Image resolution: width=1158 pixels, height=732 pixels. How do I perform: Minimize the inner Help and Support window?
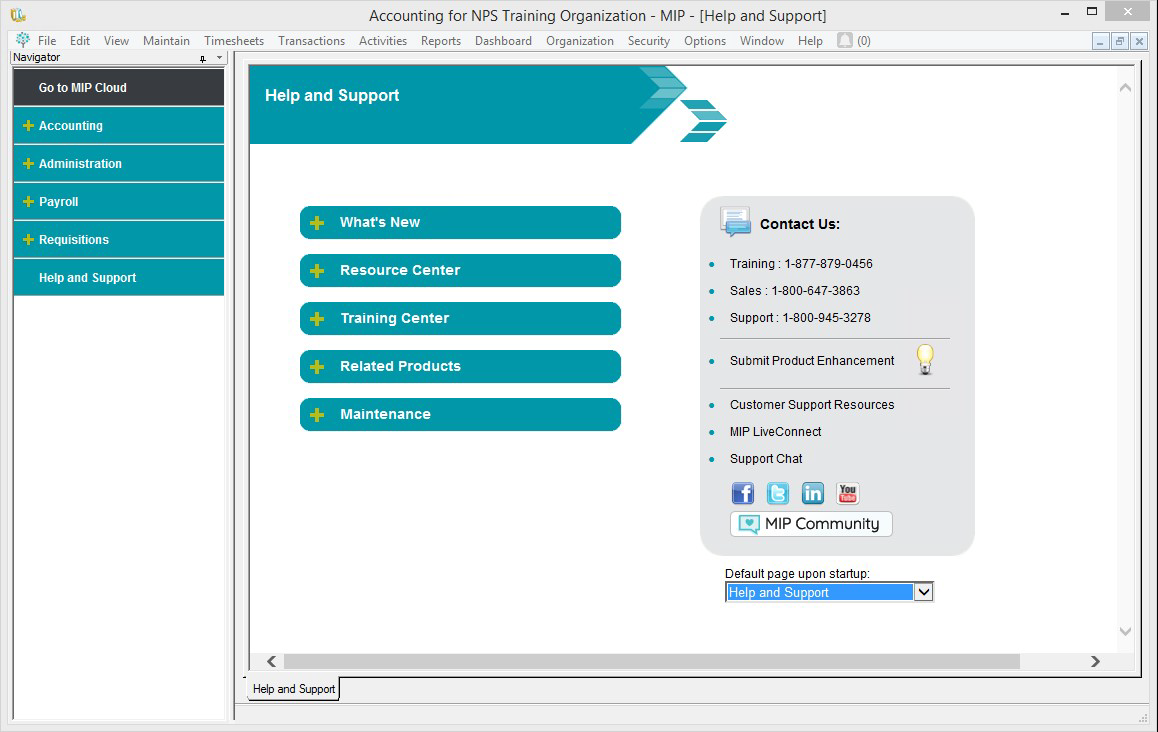(x=1100, y=41)
